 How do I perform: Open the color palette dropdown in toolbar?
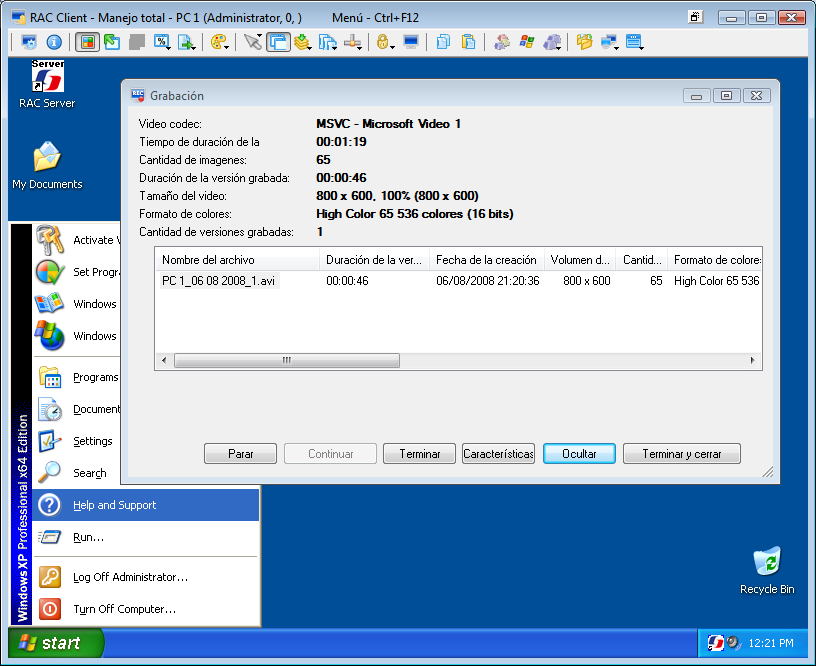pyautogui.click(x=220, y=42)
